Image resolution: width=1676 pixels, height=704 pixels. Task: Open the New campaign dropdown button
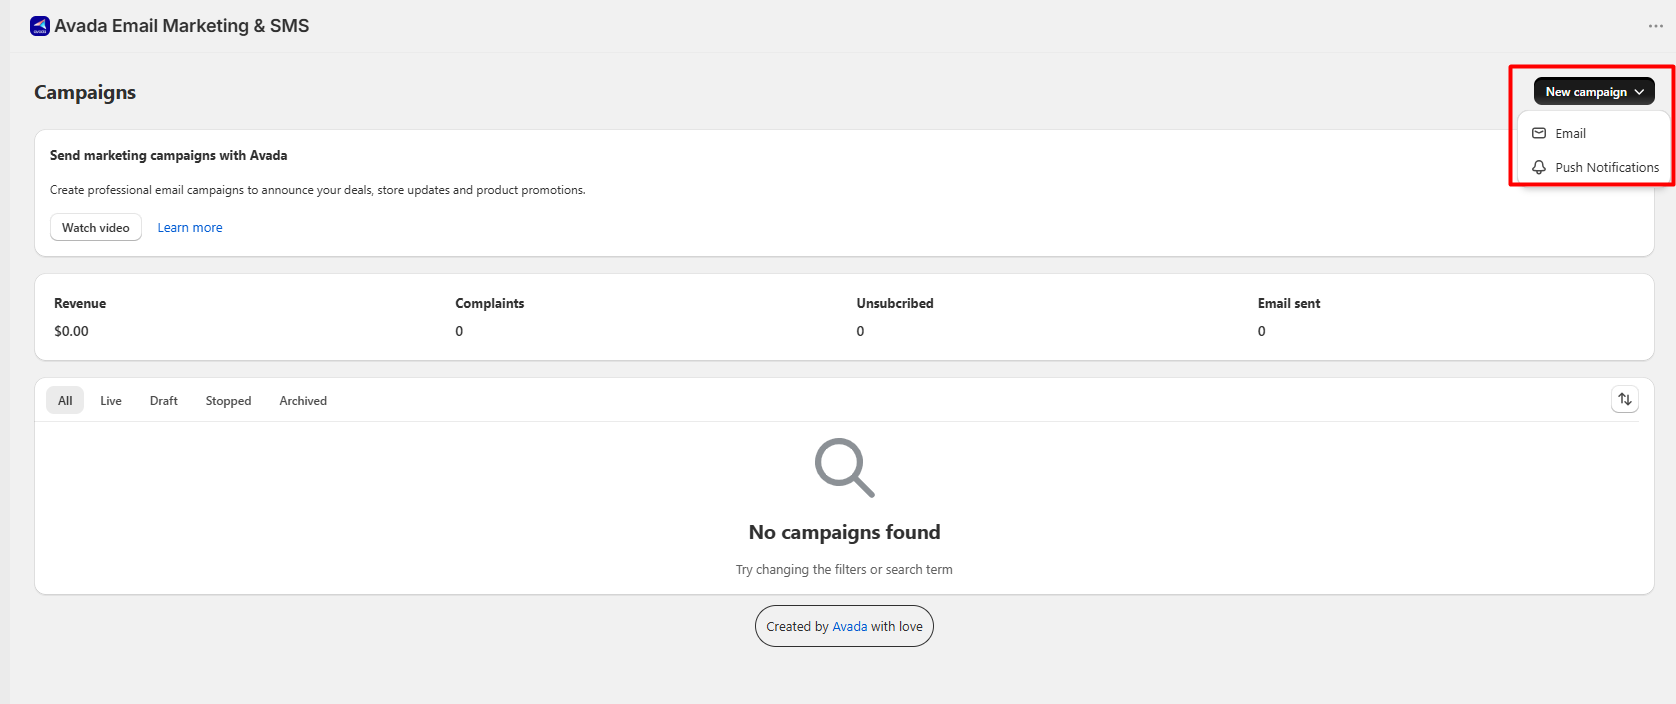pos(1594,91)
